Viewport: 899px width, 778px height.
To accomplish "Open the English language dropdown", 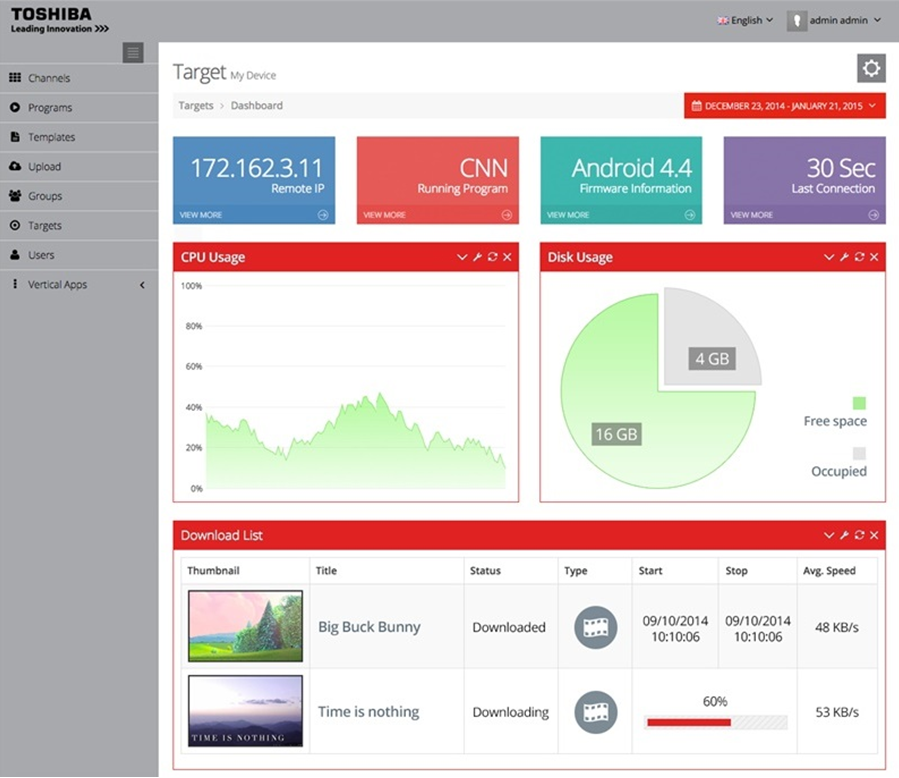I will point(745,20).
